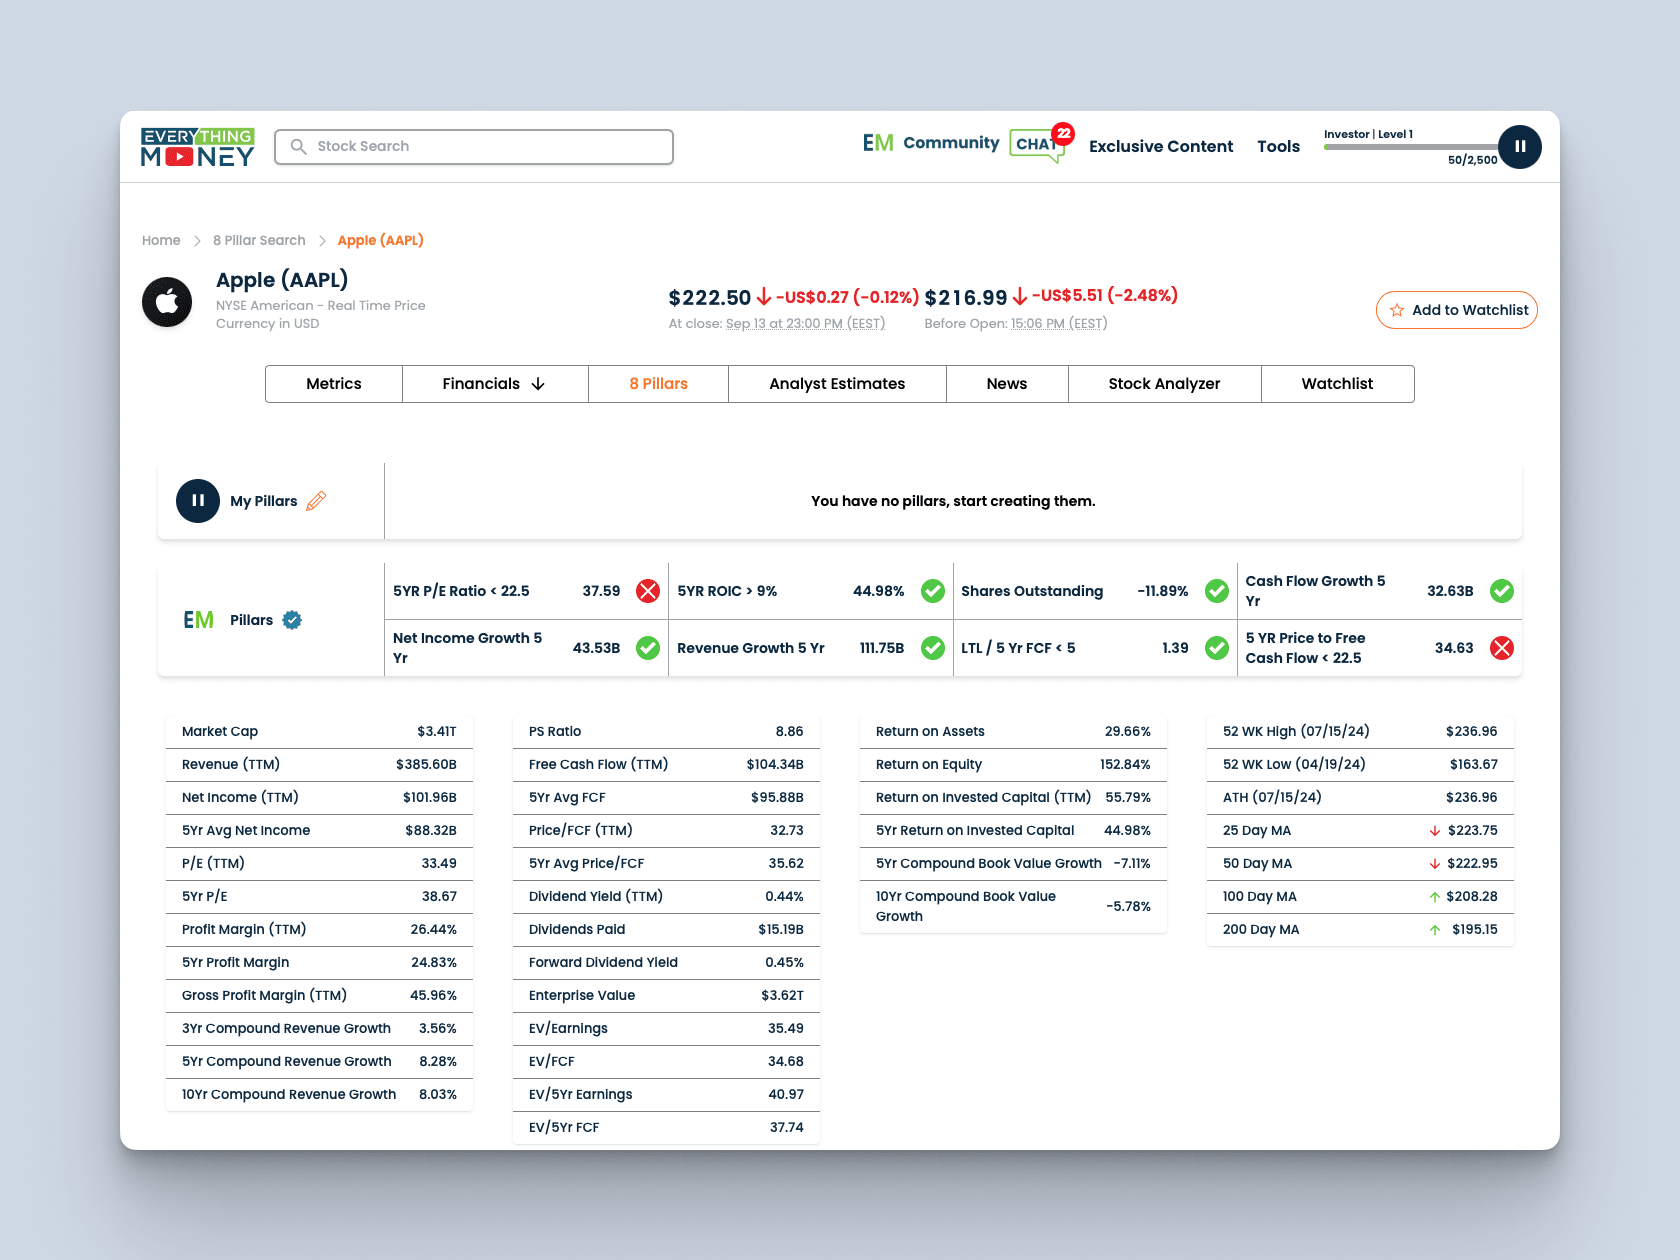
Task: Click green check on Net Income Growth 5 Yr
Action: [x=648, y=648]
